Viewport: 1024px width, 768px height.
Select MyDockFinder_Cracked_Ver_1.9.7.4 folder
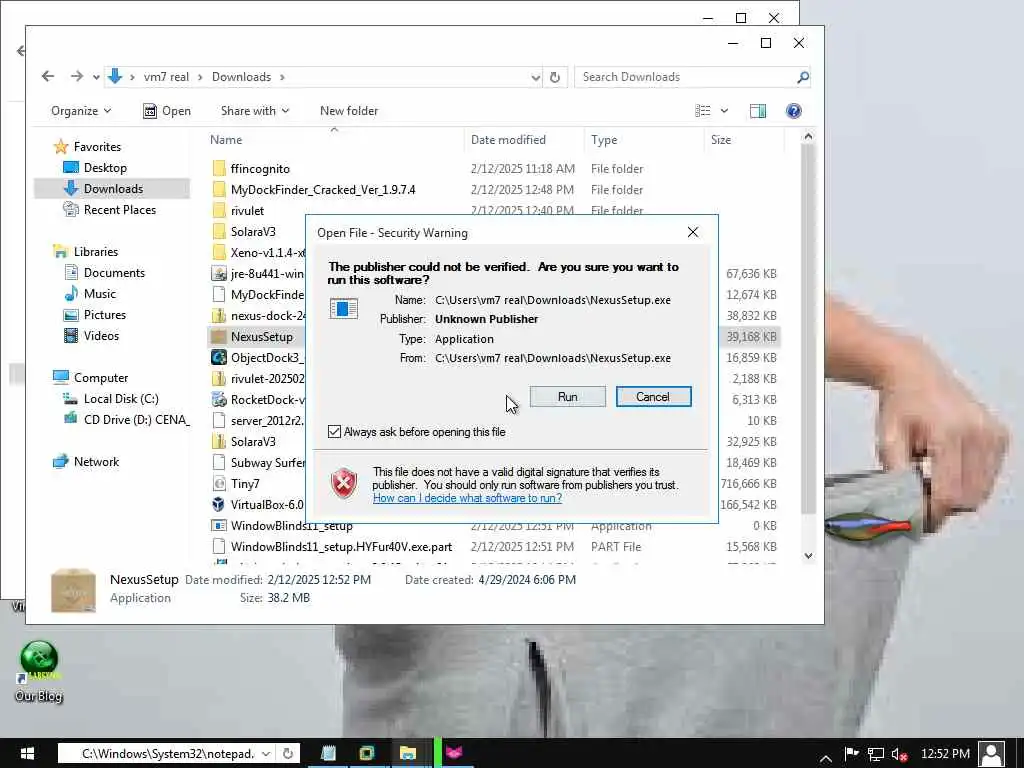click(x=323, y=189)
